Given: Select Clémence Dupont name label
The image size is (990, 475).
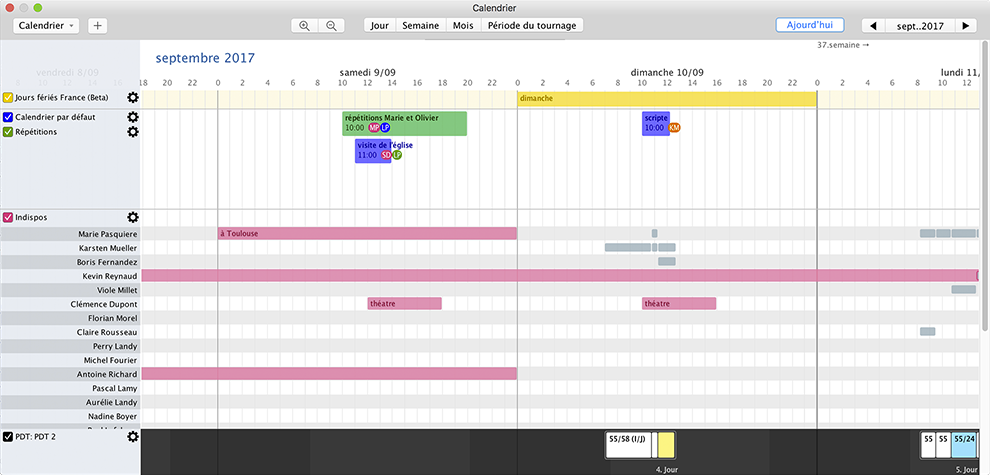Looking at the screenshot, I should [x=104, y=304].
